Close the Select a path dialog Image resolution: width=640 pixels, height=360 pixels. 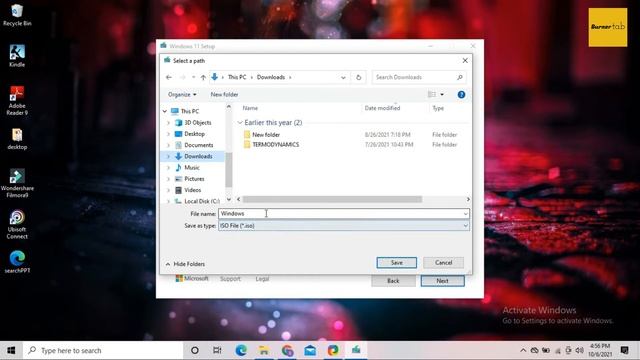465,60
